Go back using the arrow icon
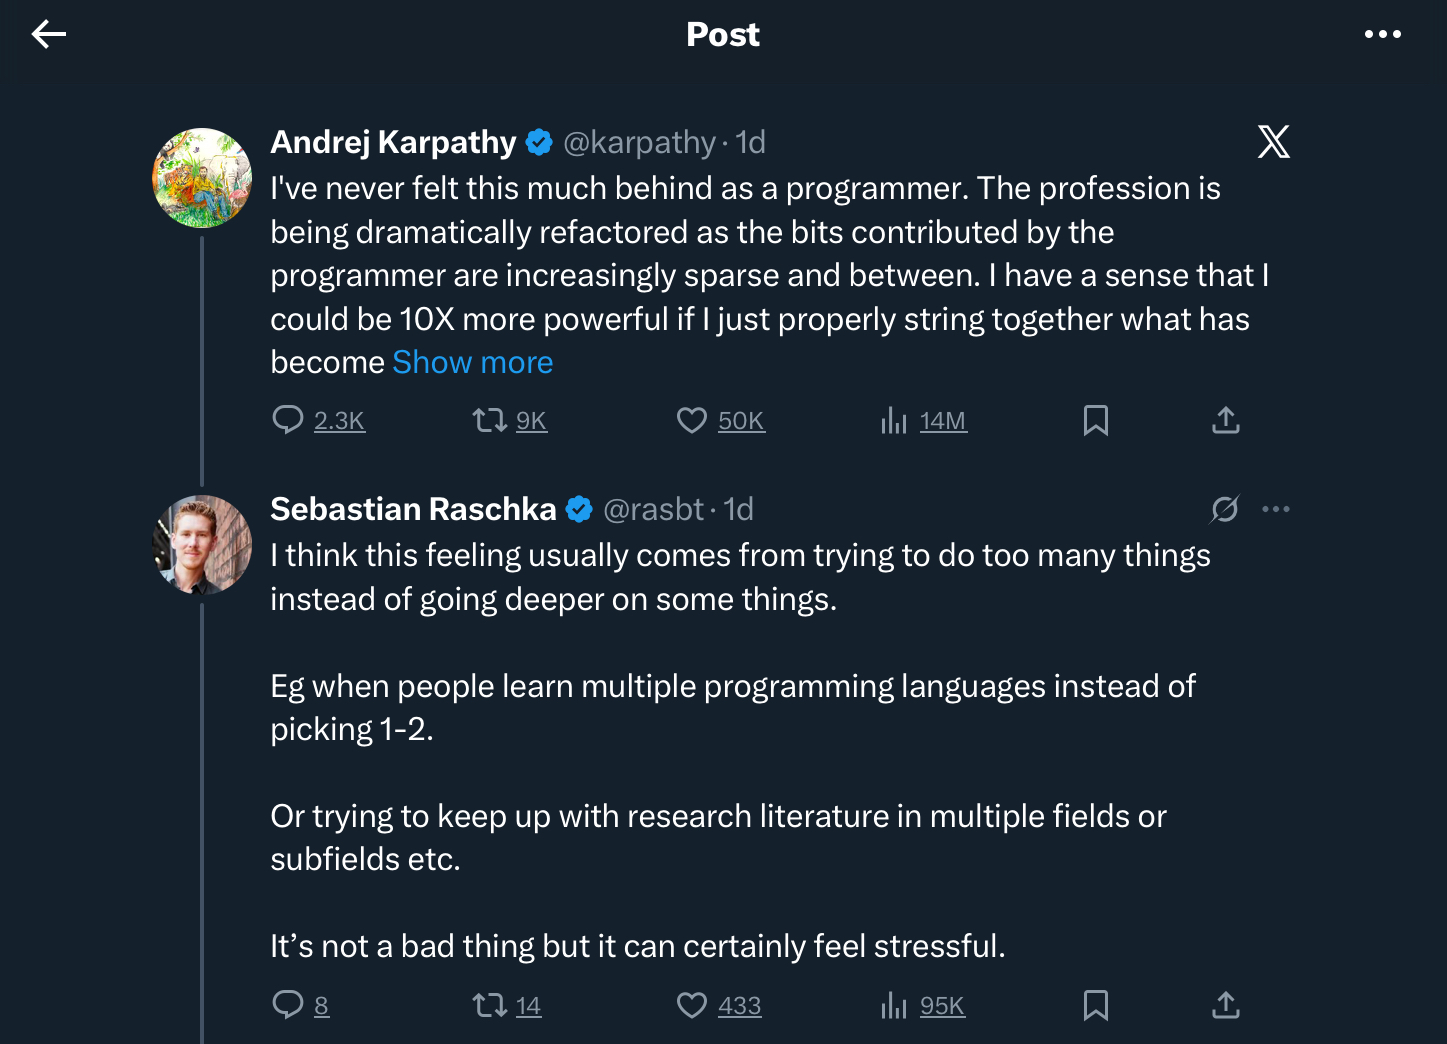Screen dimensions: 1447x1044 point(48,35)
